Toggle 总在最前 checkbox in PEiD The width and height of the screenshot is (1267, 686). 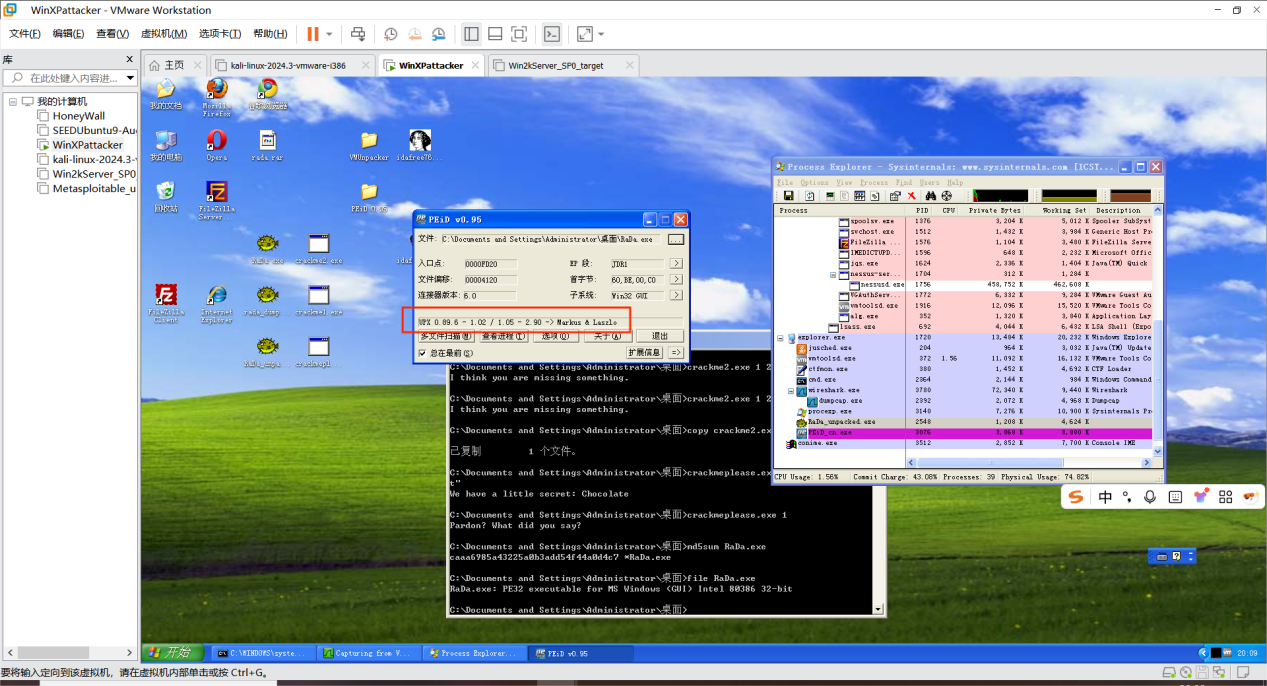[x=422, y=353]
